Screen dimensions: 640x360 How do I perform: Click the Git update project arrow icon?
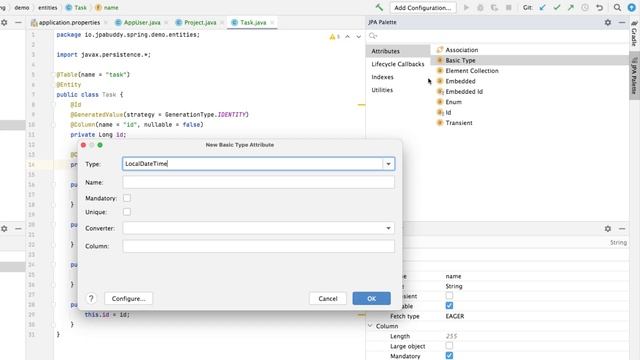pos(542,7)
